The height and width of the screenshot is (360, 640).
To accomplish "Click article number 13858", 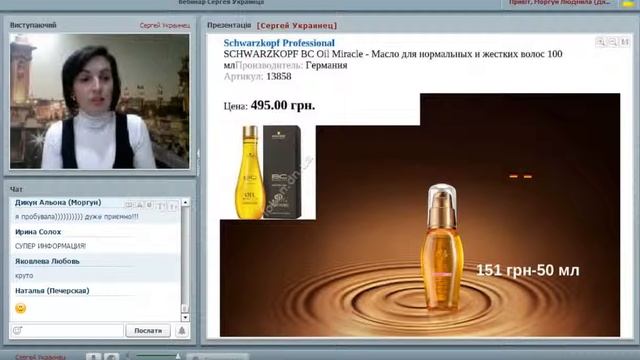I will click(x=279, y=76).
